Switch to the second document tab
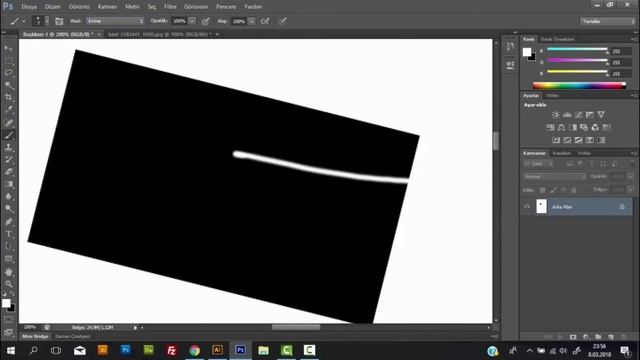The image size is (640, 360). coord(160,34)
